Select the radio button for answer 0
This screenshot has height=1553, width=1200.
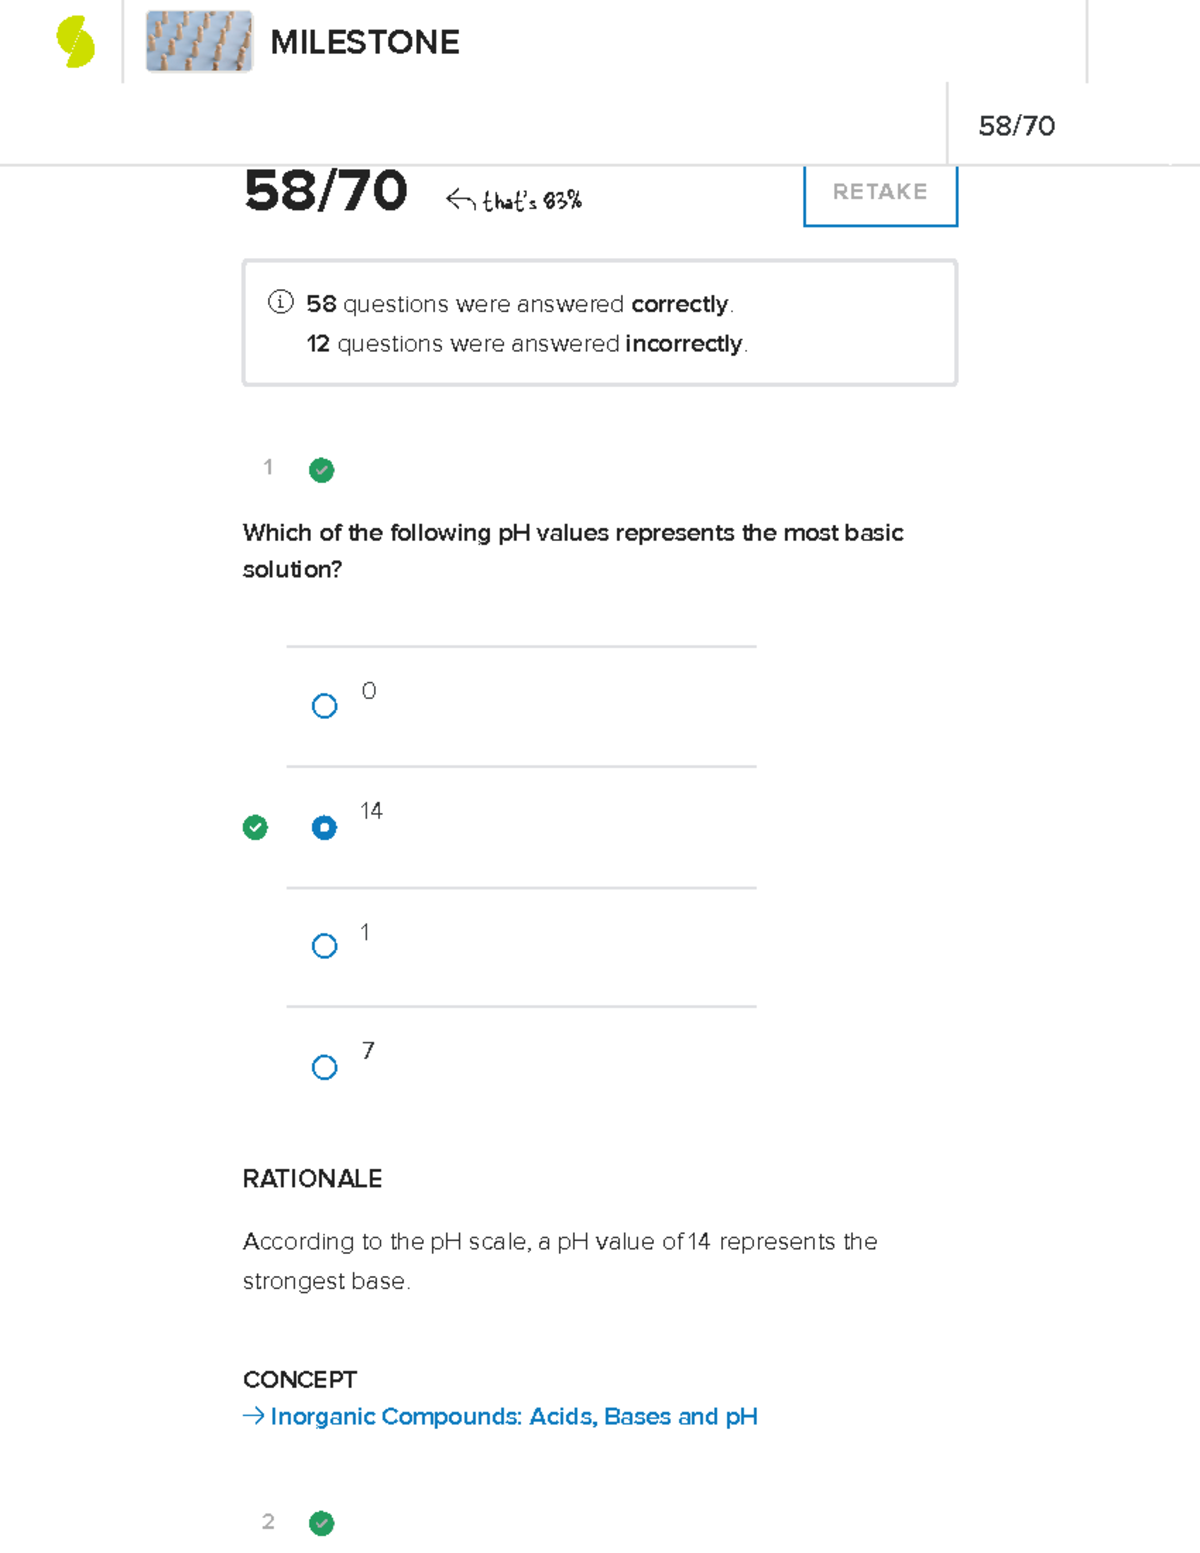(x=324, y=706)
